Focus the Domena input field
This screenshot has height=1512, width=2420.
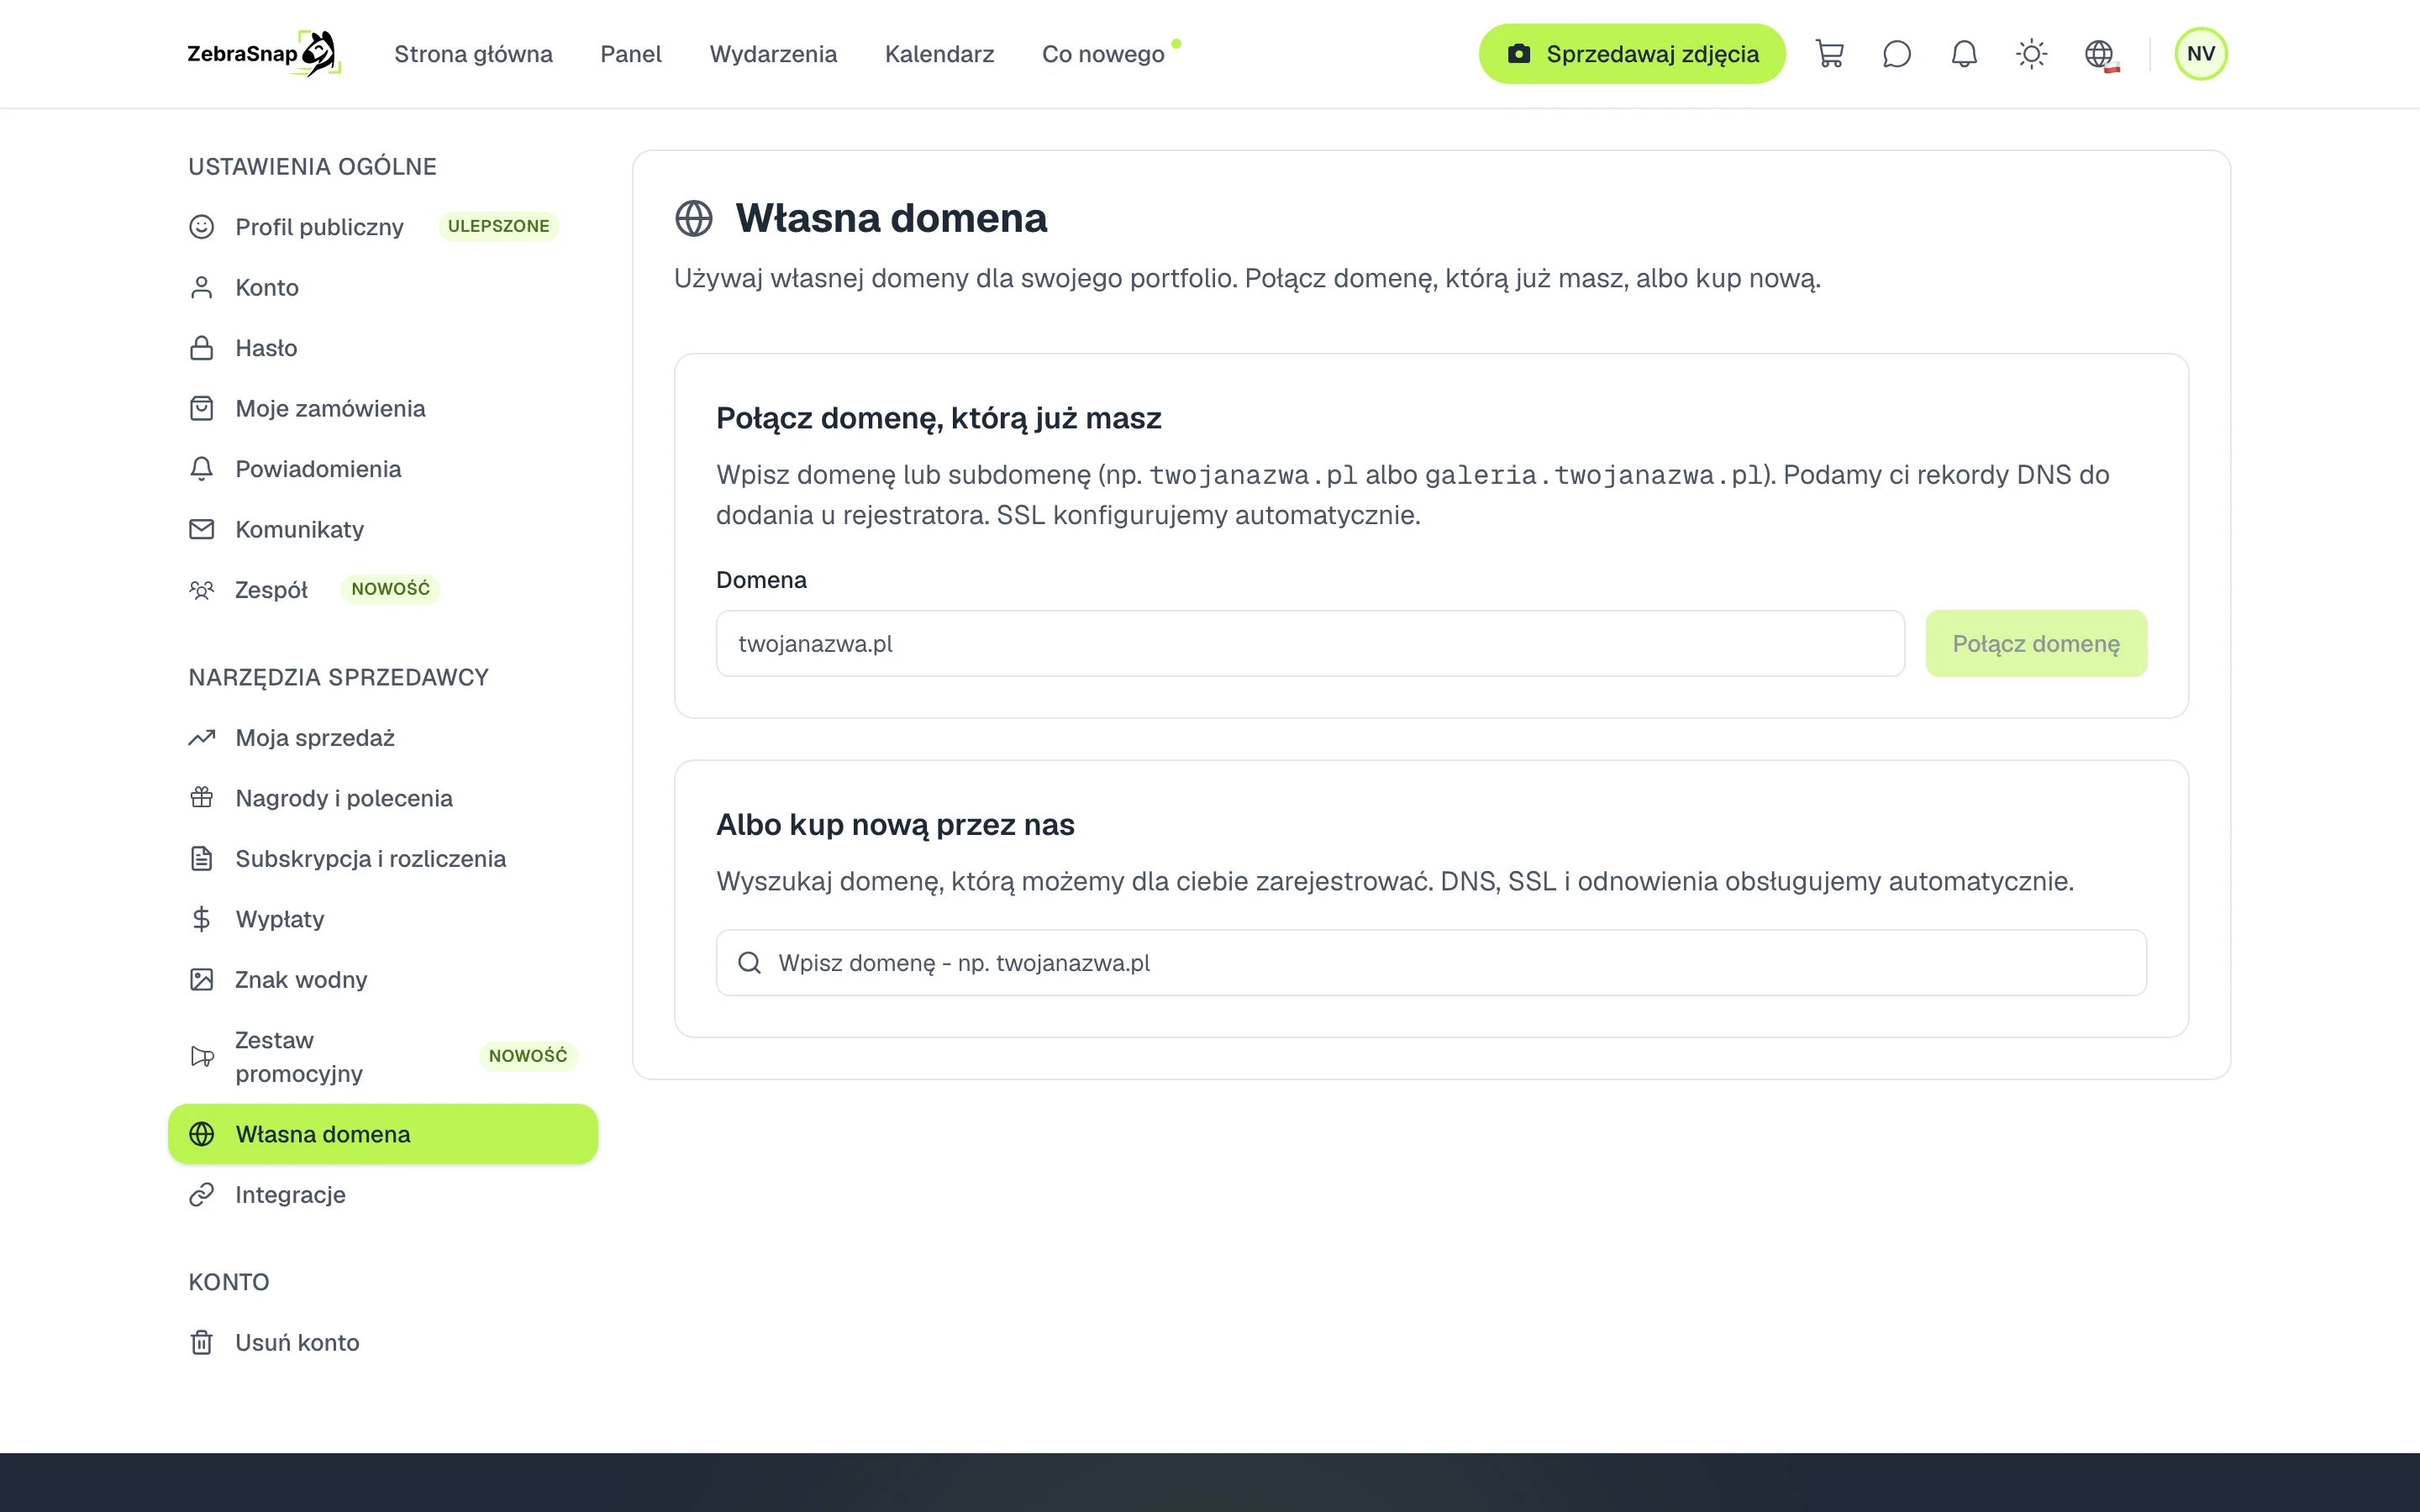pos(1310,644)
